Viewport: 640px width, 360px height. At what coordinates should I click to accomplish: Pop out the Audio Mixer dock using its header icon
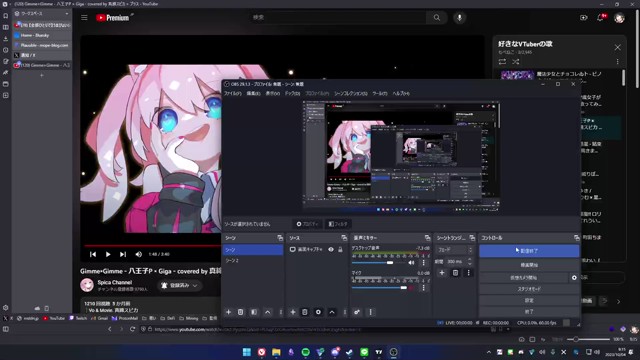click(427, 238)
